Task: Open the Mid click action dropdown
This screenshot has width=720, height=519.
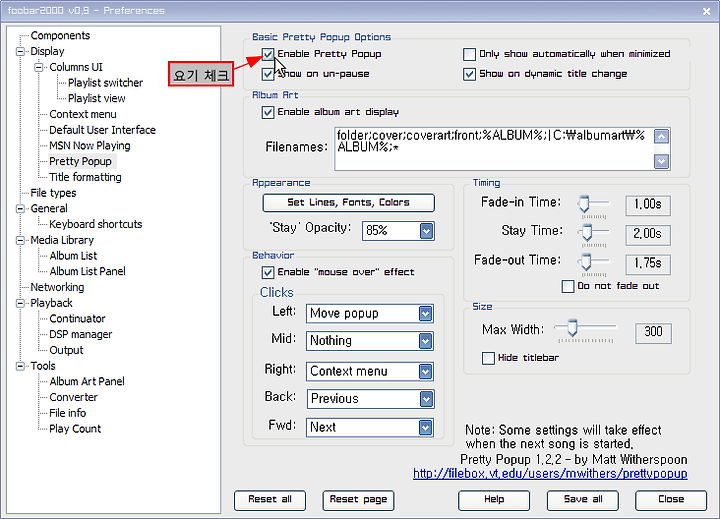Action: click(426, 341)
